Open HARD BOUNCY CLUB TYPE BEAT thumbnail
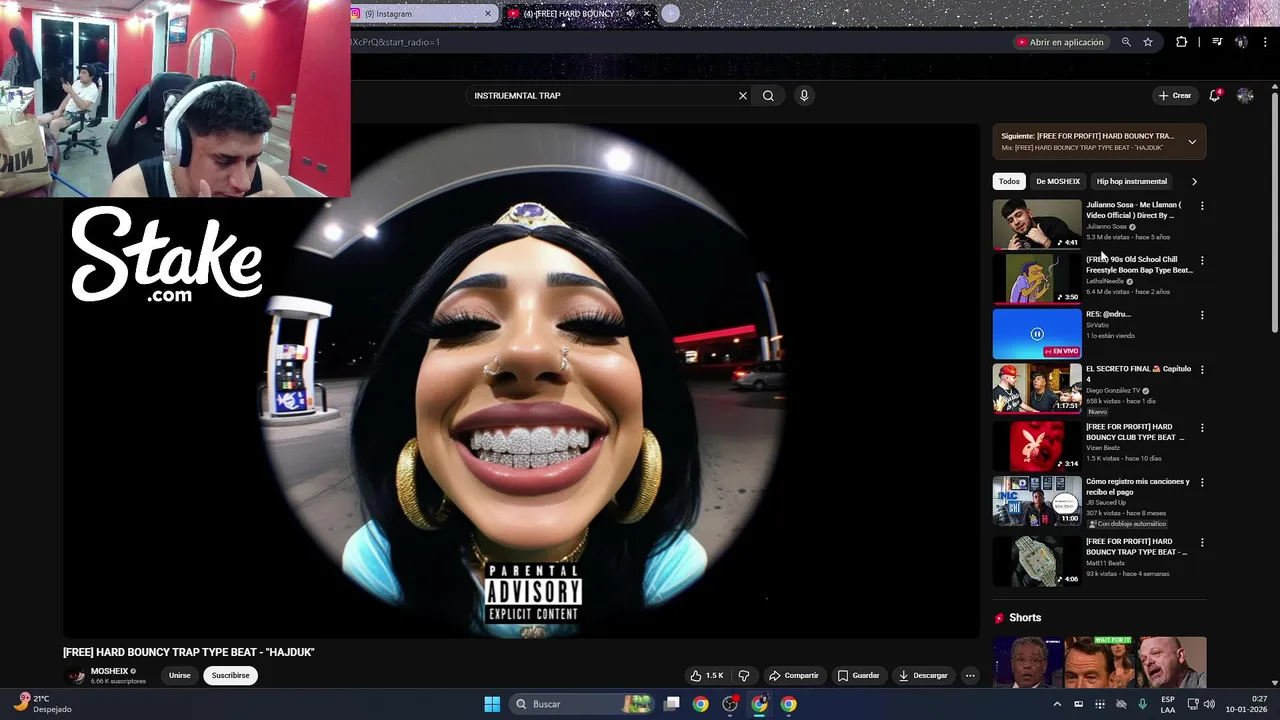Screen dimensions: 1280x720 tap(1037, 446)
